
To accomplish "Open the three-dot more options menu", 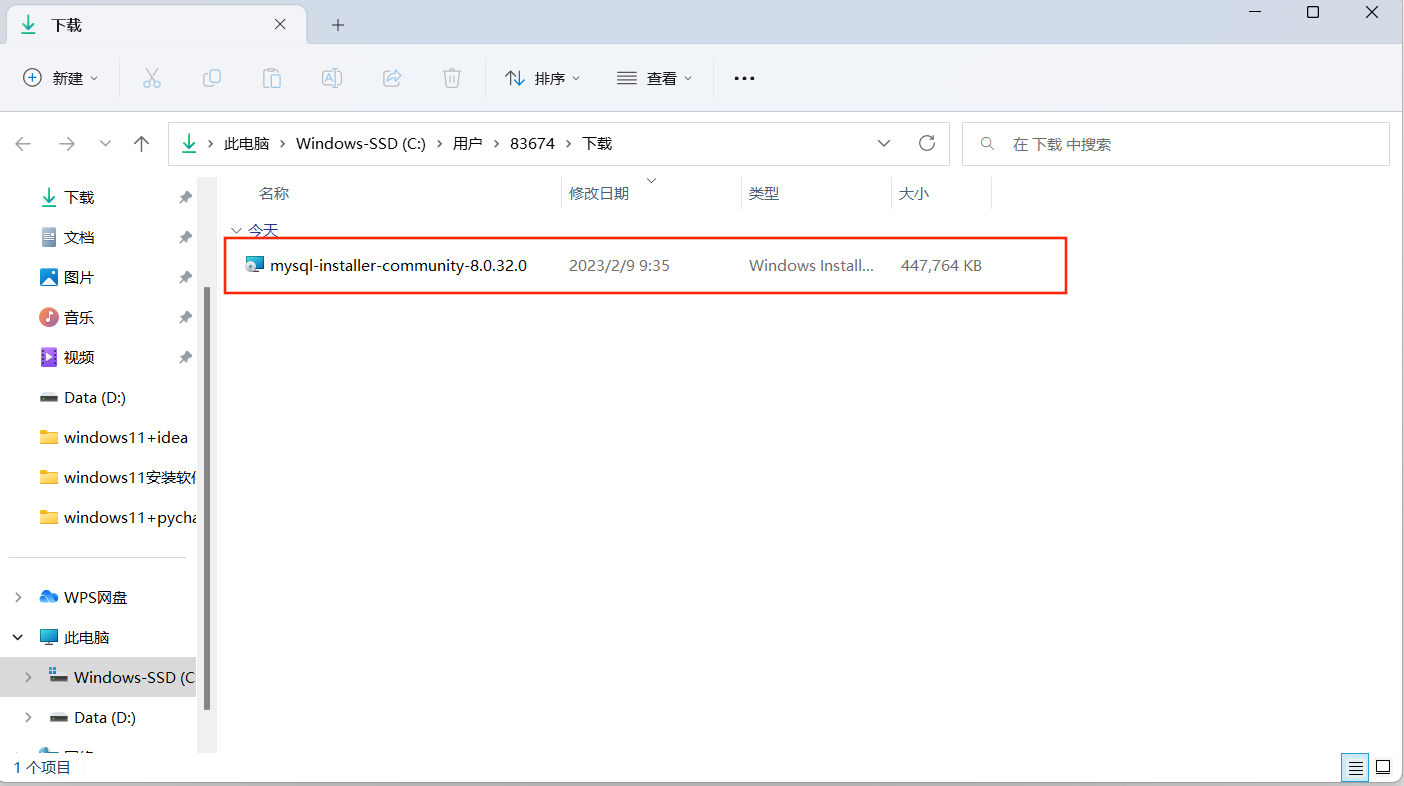I will [744, 78].
